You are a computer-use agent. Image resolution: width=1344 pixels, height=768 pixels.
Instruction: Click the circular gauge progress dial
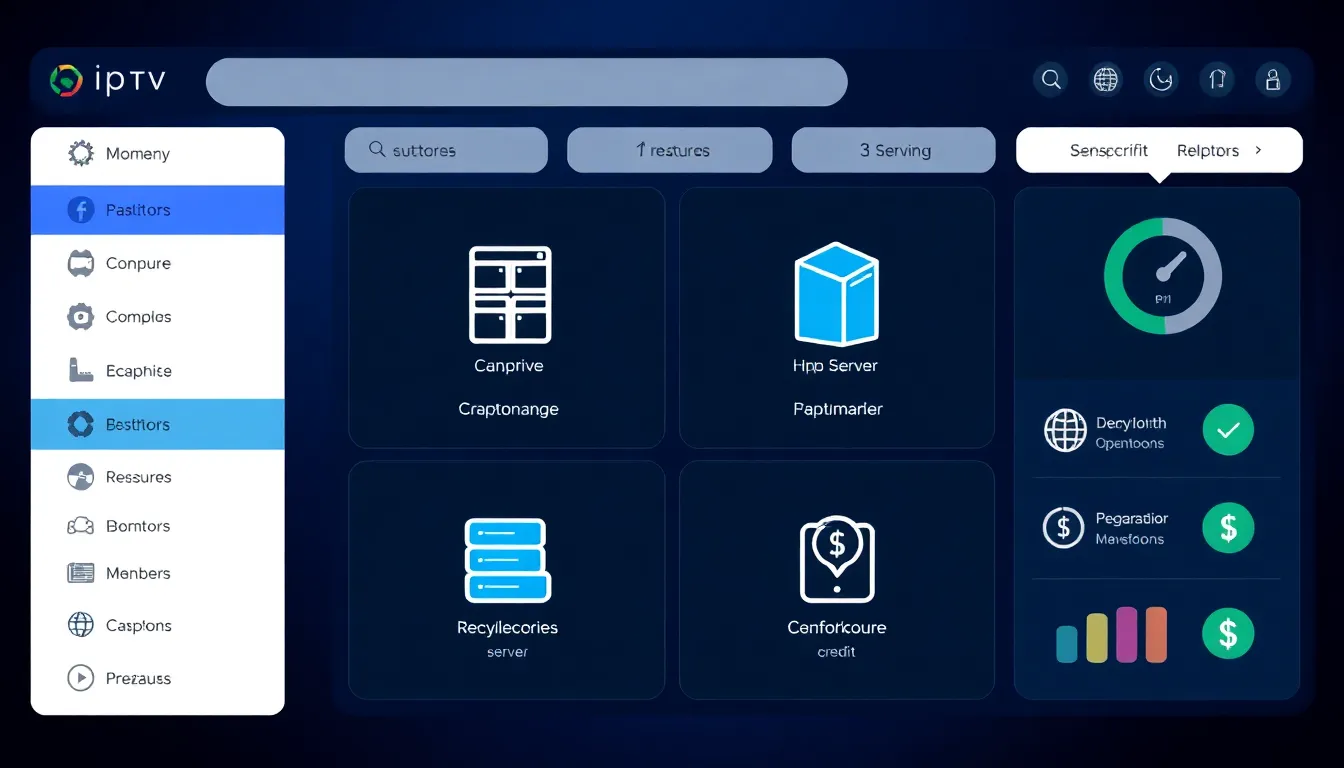(x=1162, y=276)
